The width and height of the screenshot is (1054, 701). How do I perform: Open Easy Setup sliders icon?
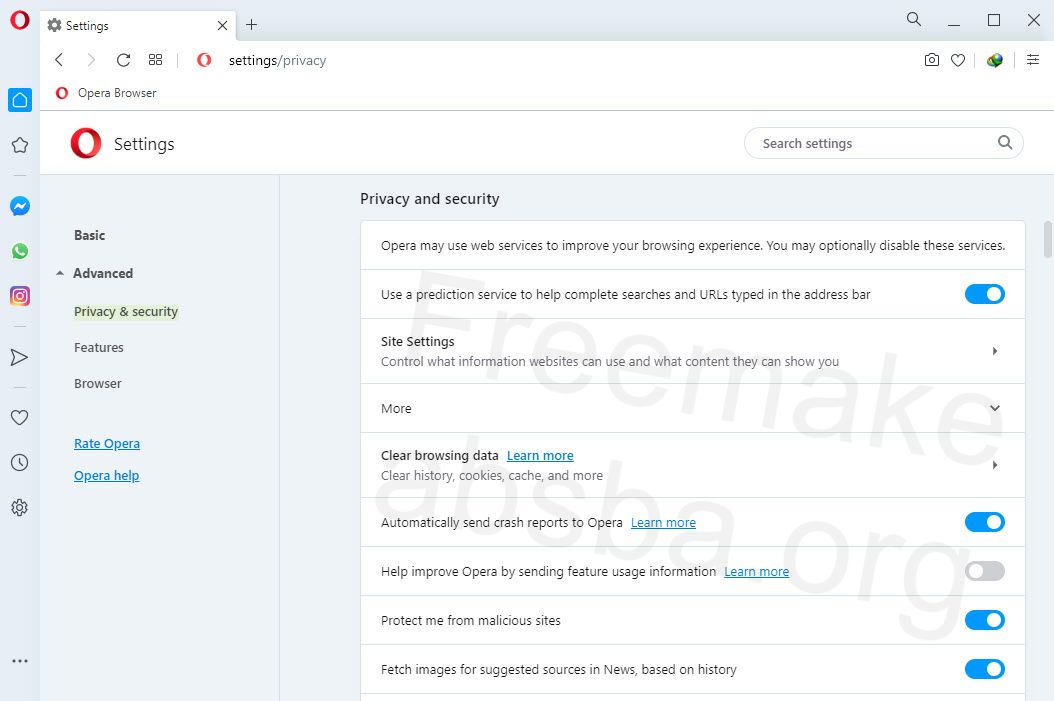coord(1033,60)
